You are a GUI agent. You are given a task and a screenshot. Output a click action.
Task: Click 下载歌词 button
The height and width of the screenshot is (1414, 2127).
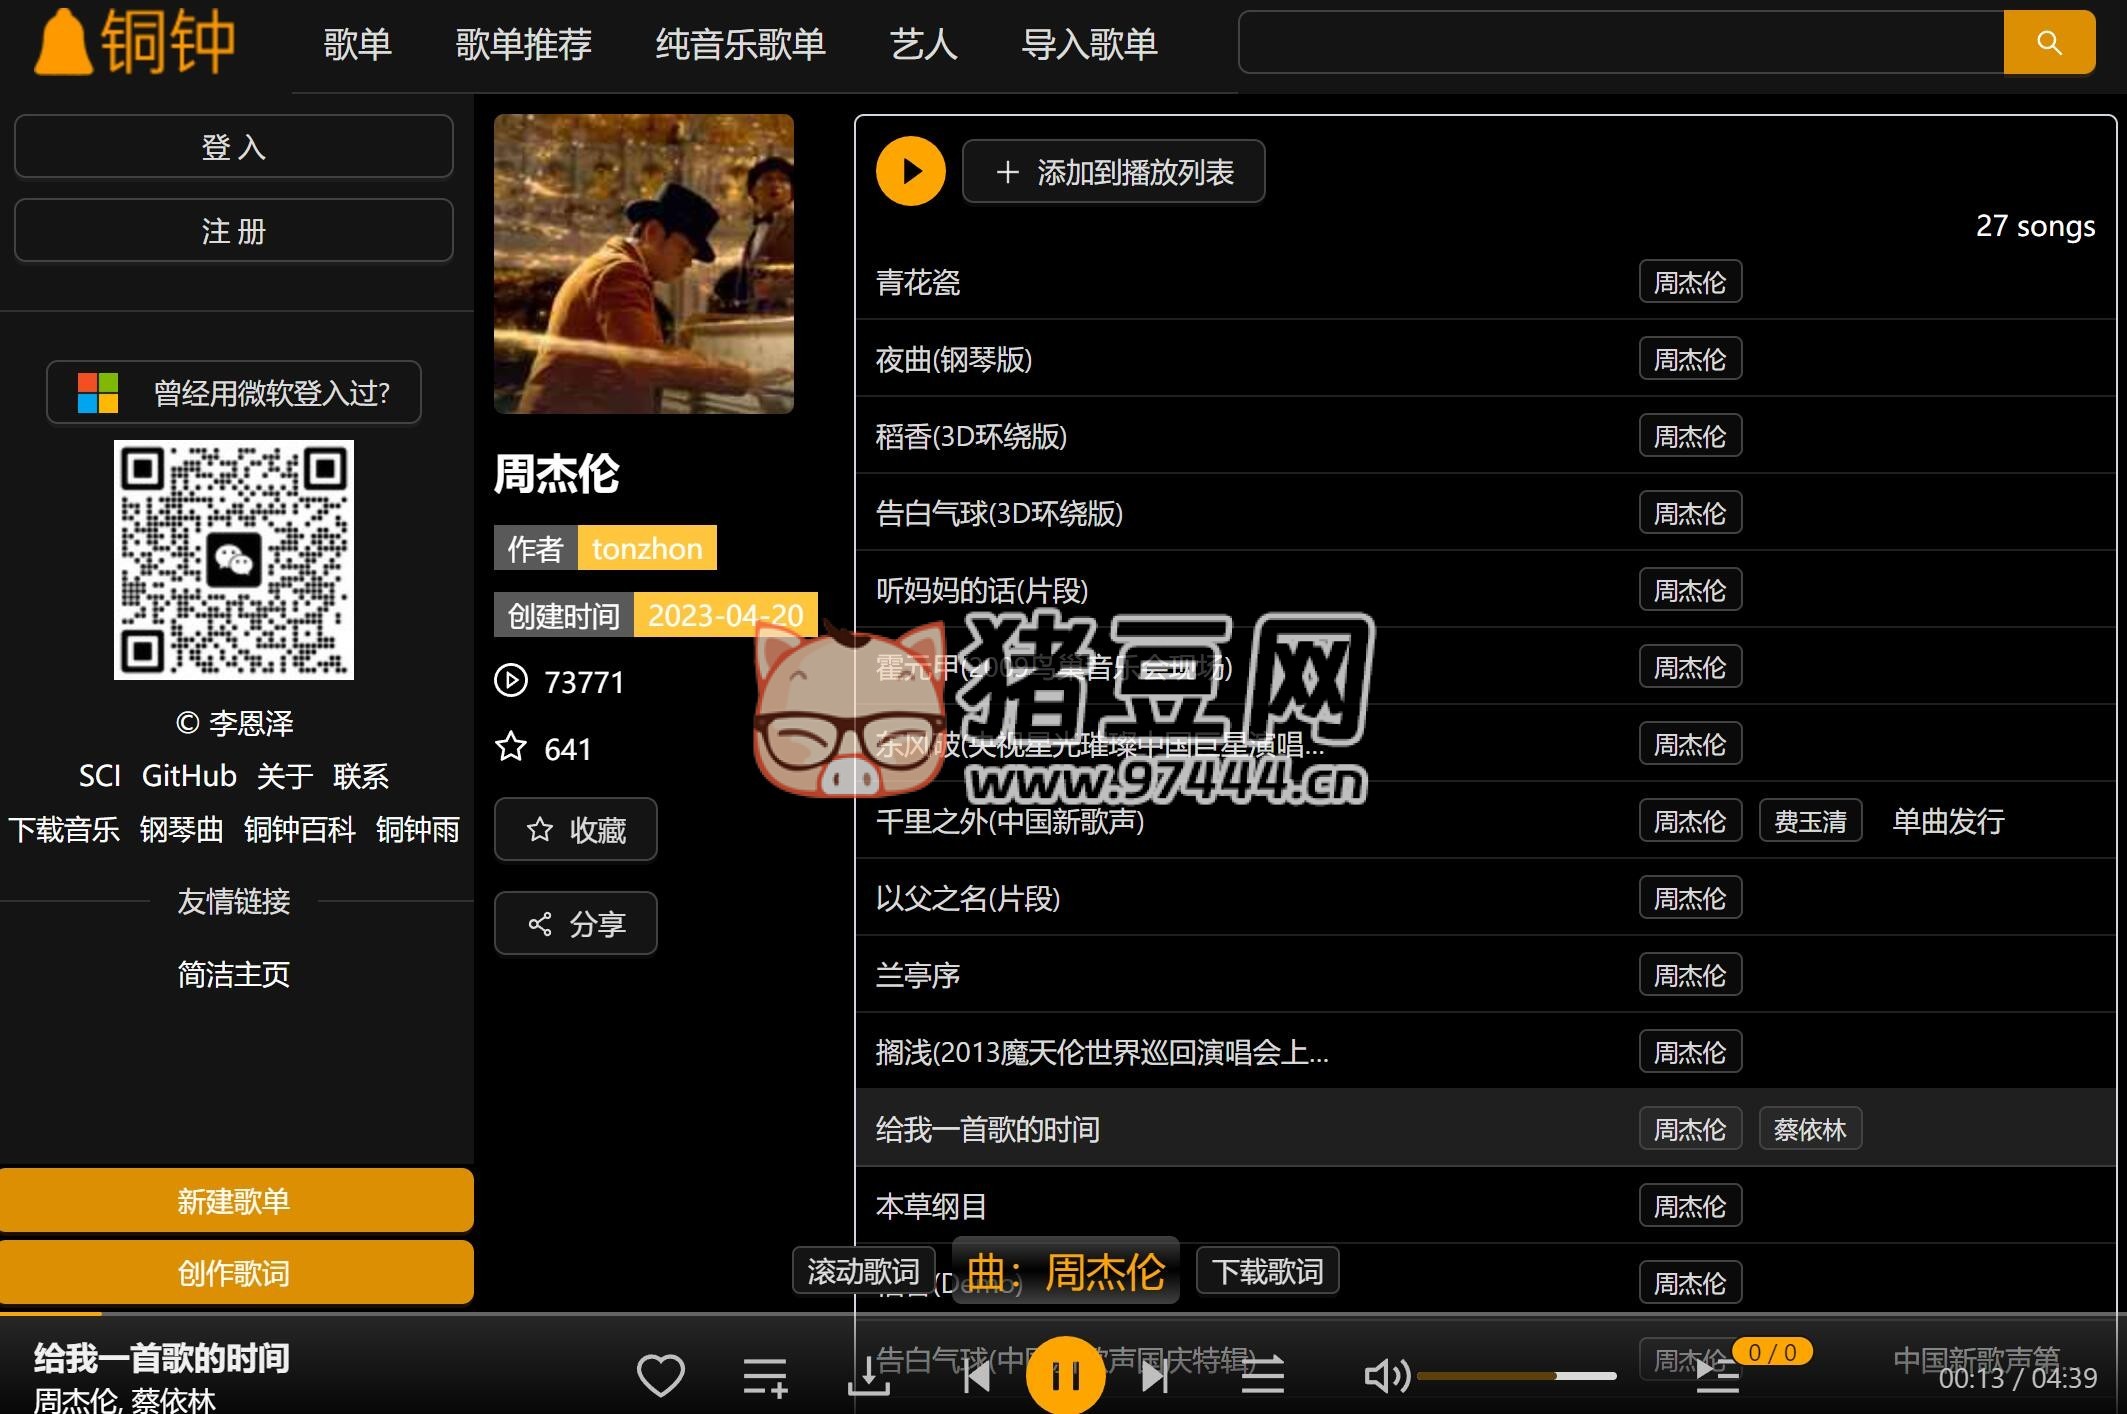pyautogui.click(x=1267, y=1271)
